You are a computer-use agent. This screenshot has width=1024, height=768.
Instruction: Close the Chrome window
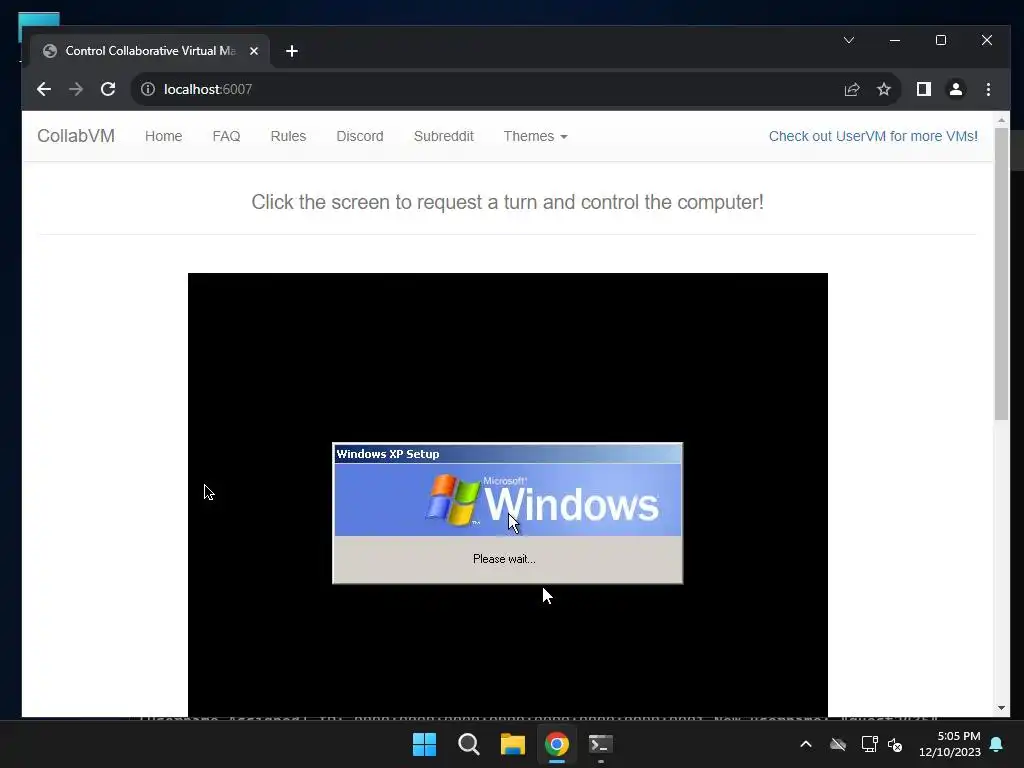pyautogui.click(x=987, y=40)
